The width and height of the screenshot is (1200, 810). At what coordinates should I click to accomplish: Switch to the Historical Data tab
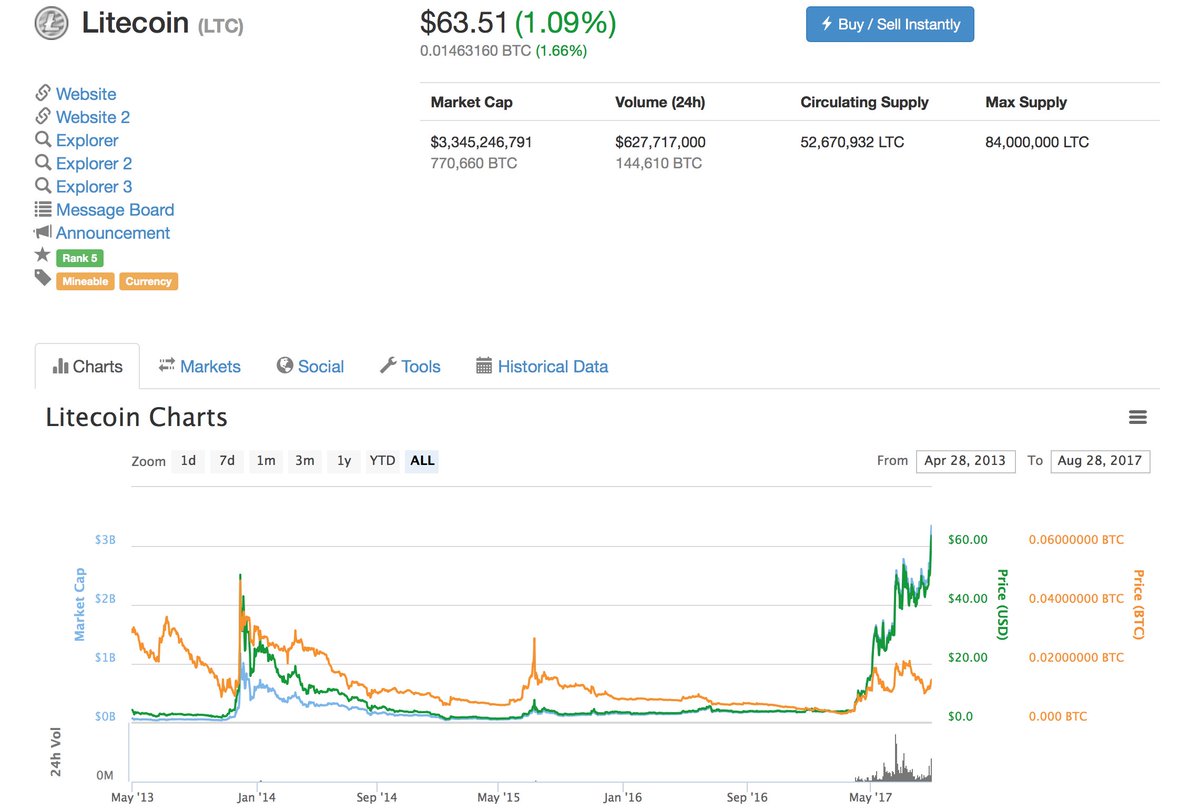(542, 367)
